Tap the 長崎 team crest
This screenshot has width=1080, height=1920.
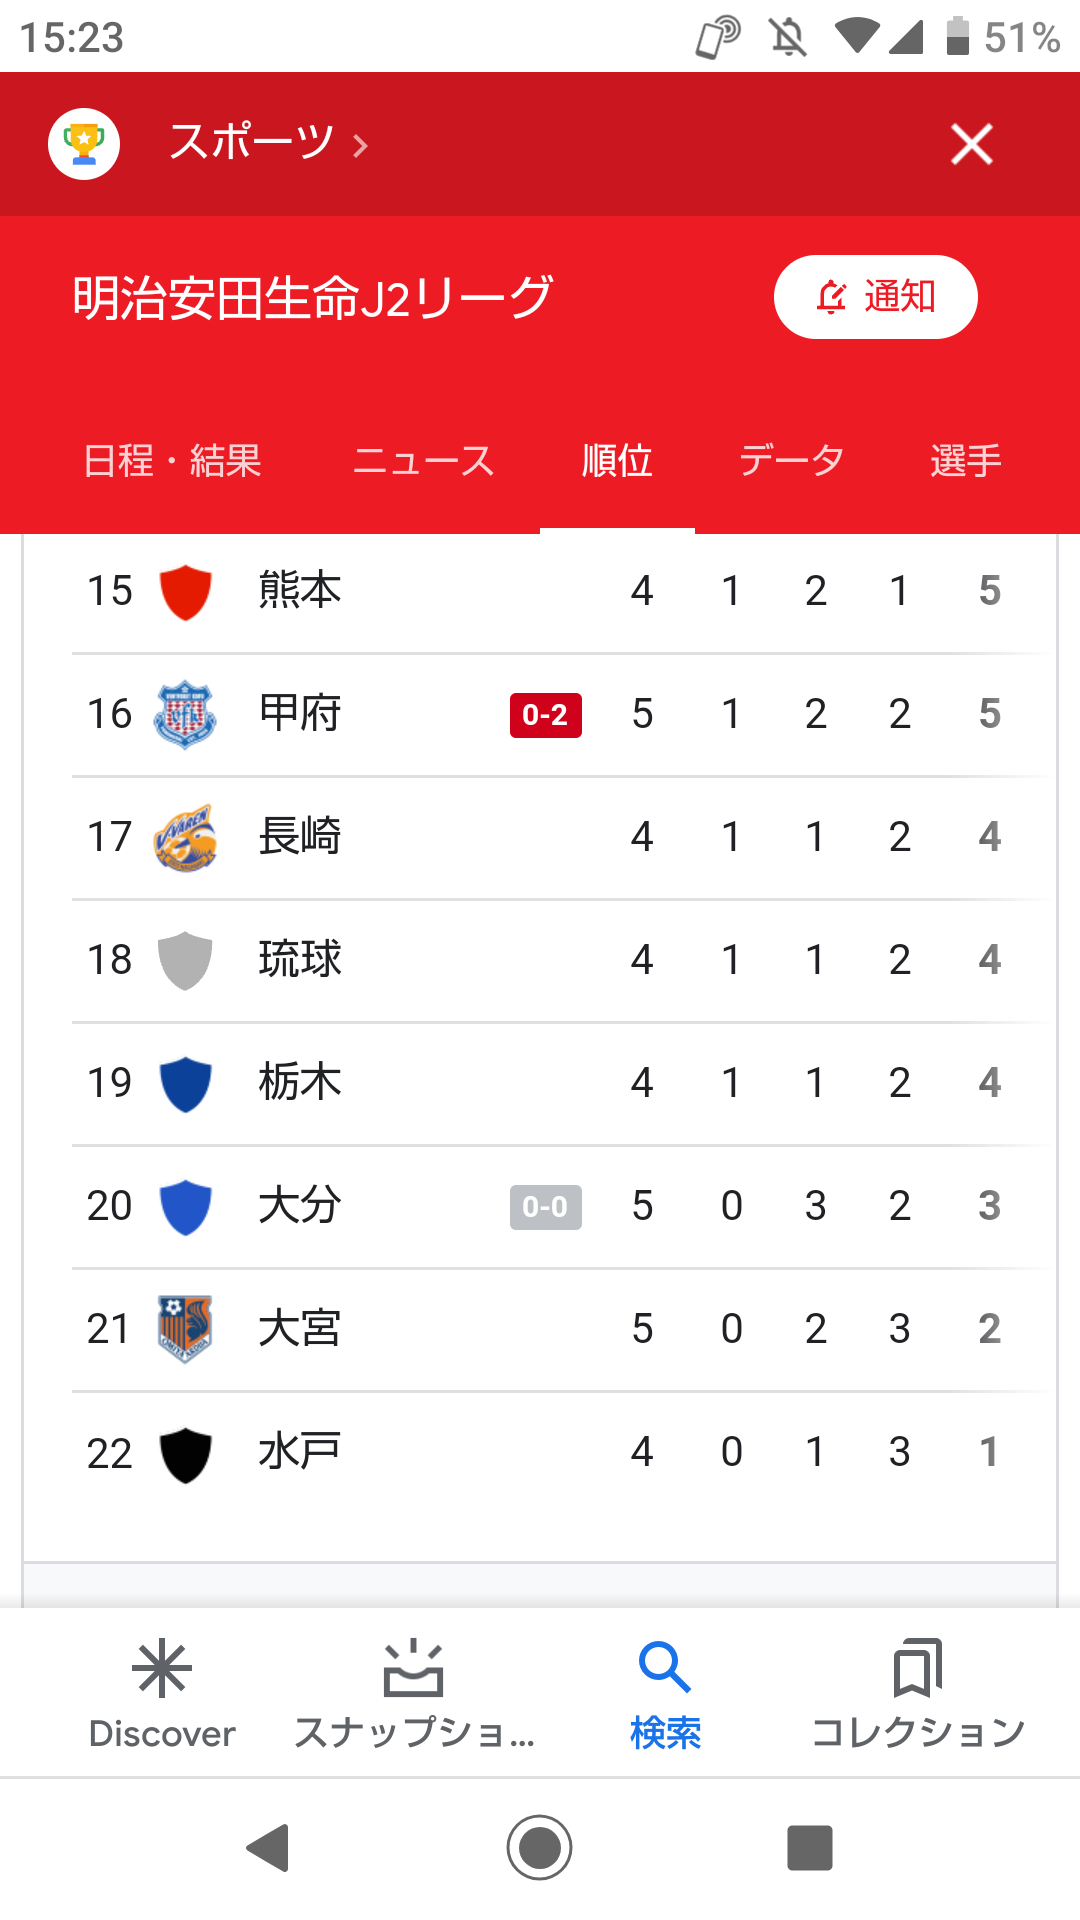(185, 837)
